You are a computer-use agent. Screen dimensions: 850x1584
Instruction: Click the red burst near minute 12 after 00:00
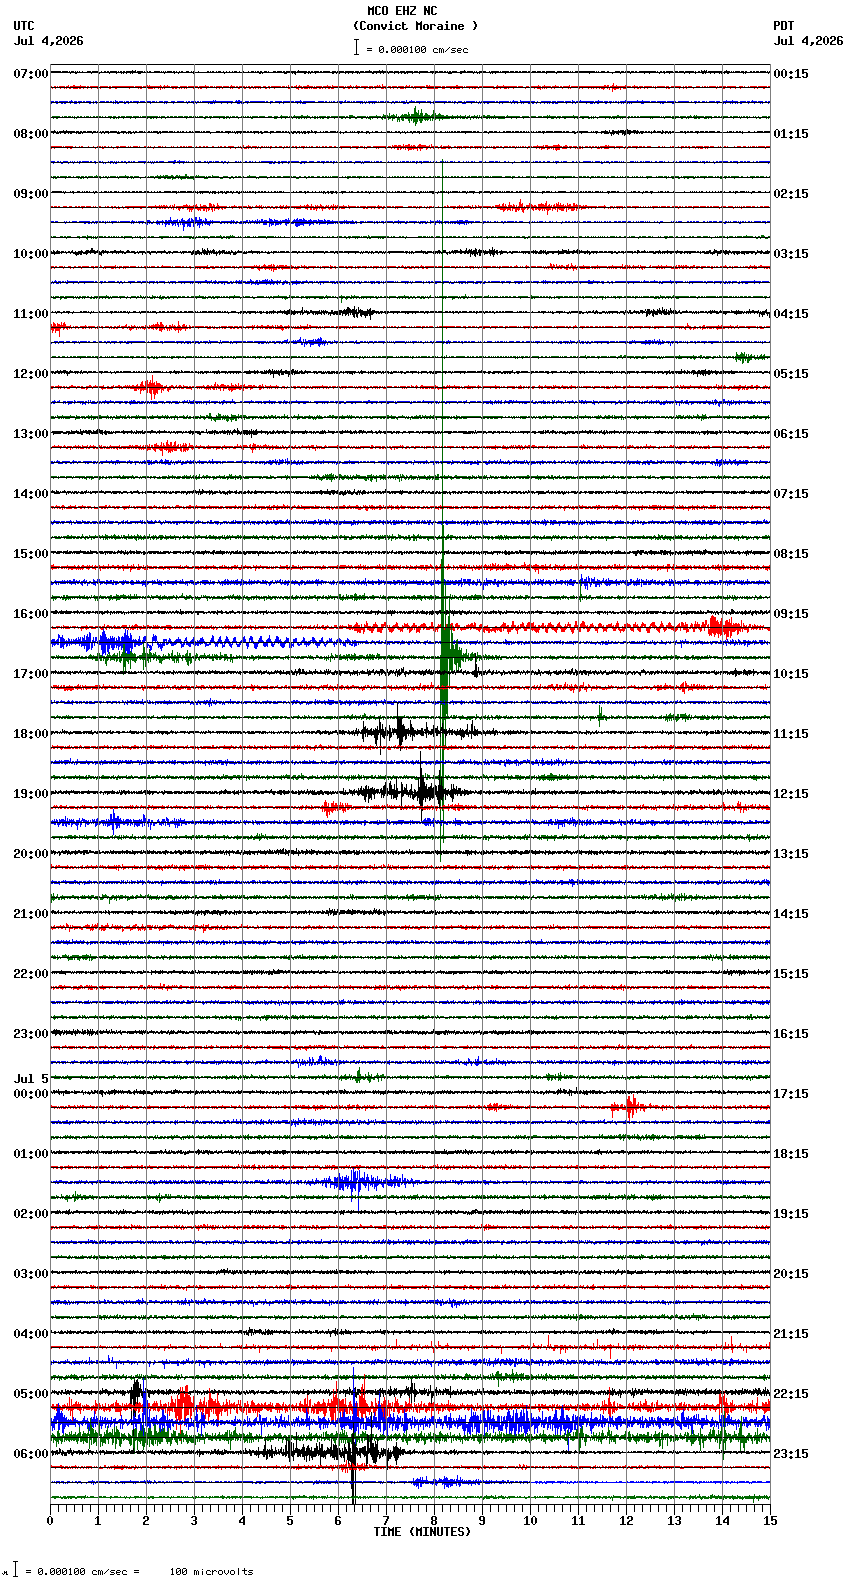[628, 1107]
